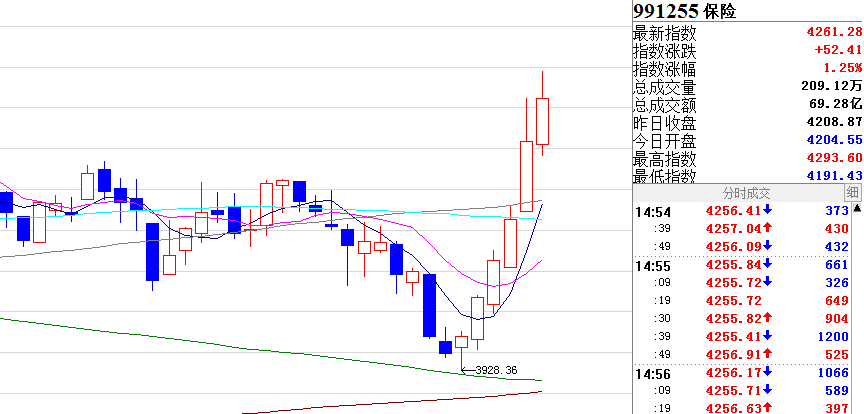The height and width of the screenshot is (414, 864).
Task: Select the 总成交量 value 209.12万
Action: click(x=832, y=86)
